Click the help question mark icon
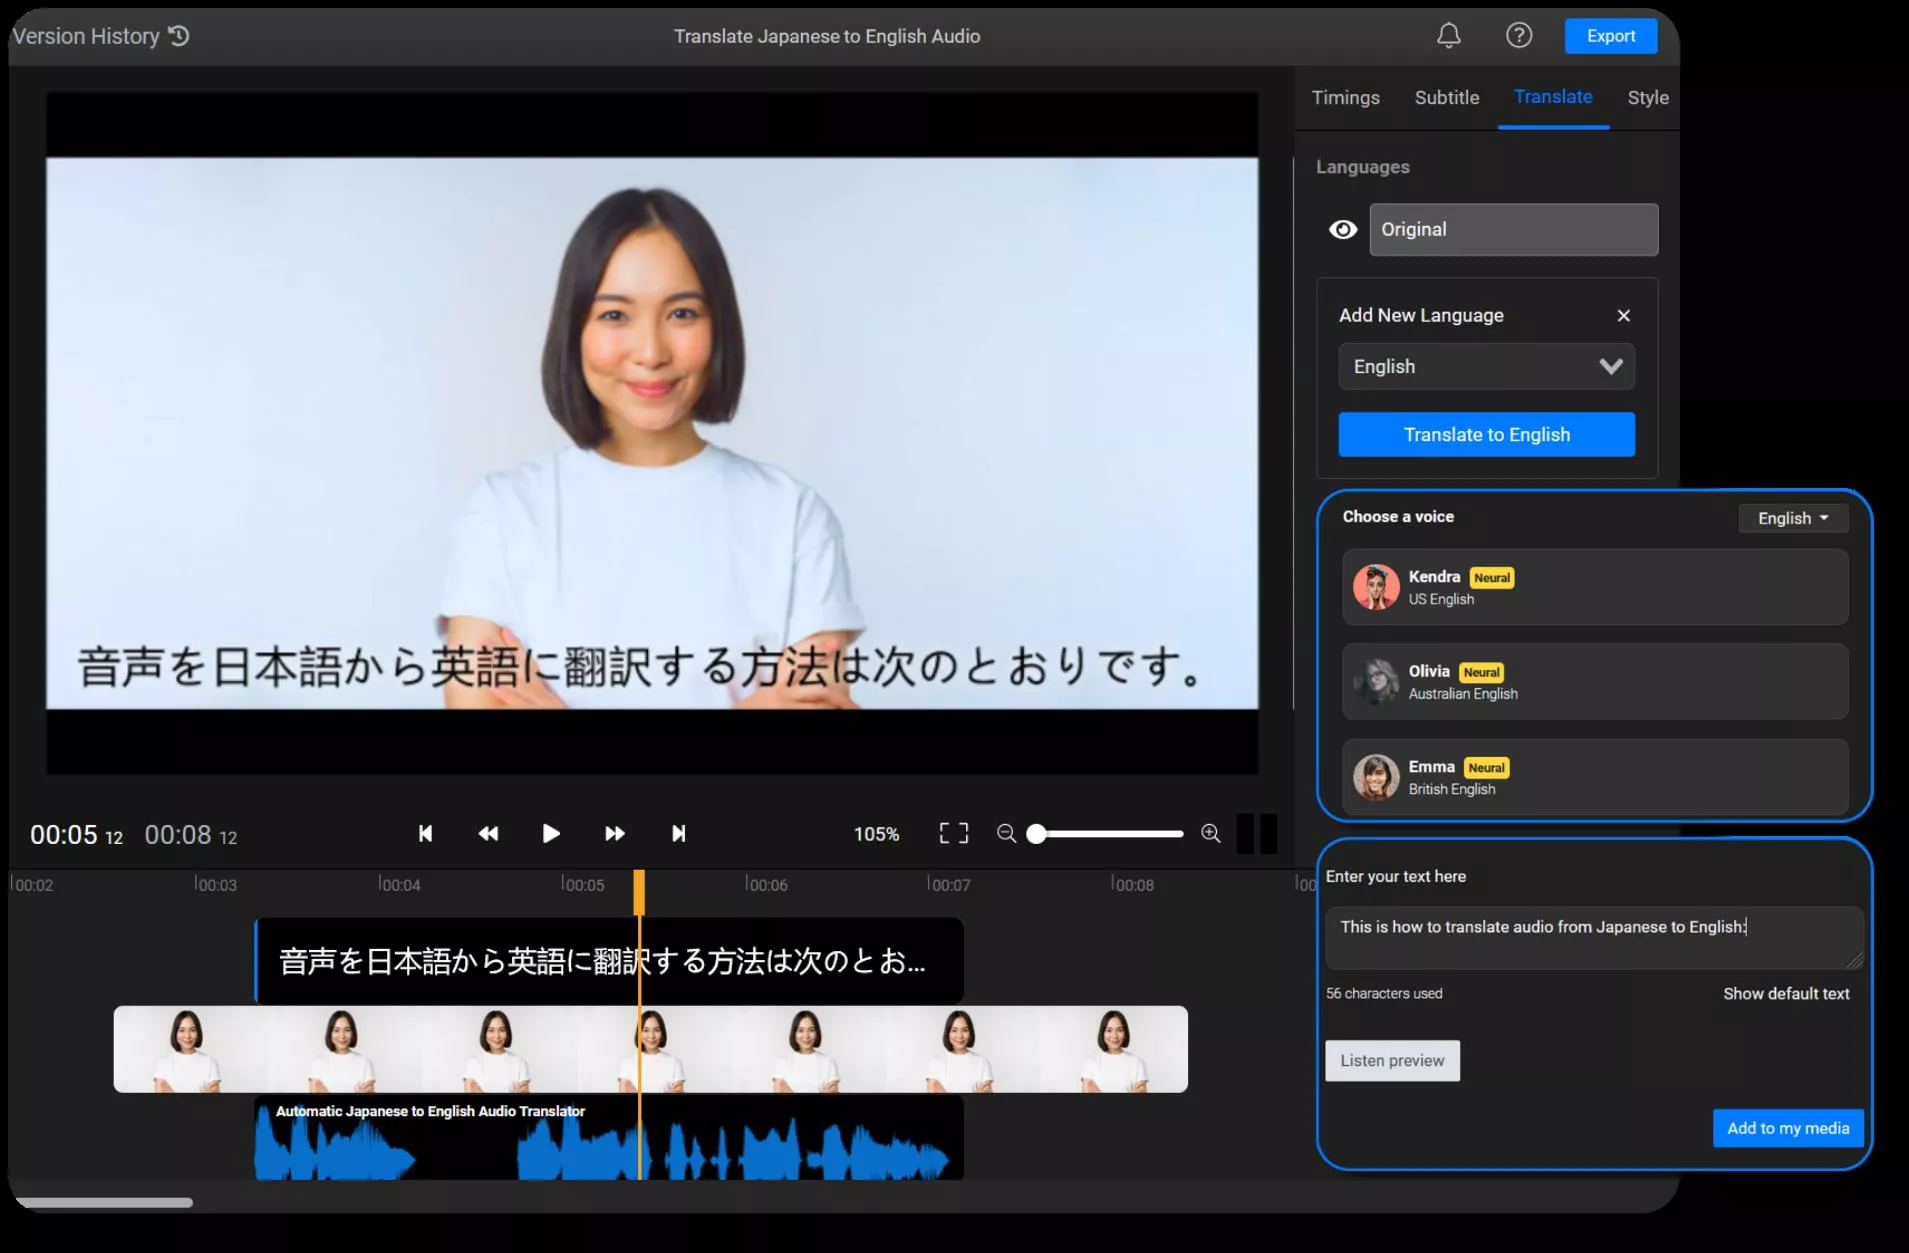The width and height of the screenshot is (1909, 1253). point(1518,35)
